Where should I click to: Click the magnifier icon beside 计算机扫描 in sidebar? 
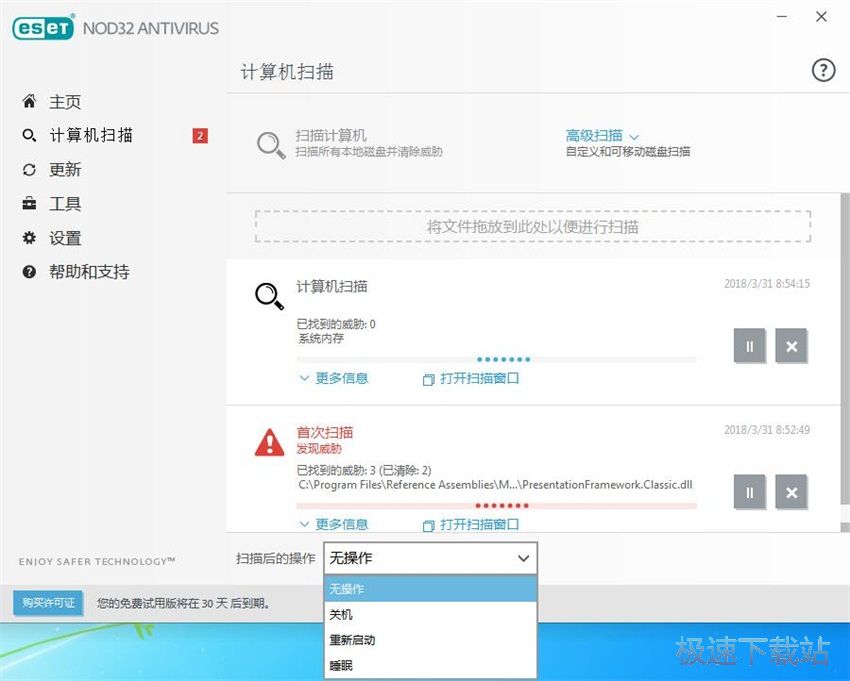[29, 135]
